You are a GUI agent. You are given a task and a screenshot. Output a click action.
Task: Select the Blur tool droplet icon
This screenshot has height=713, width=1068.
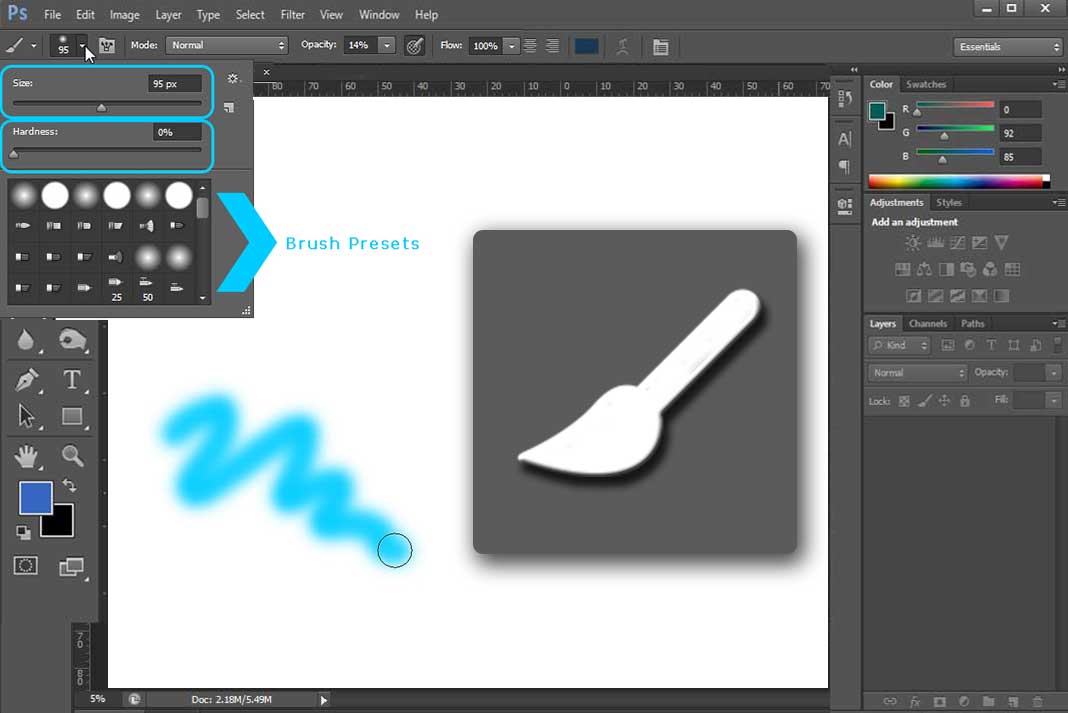pyautogui.click(x=26, y=340)
